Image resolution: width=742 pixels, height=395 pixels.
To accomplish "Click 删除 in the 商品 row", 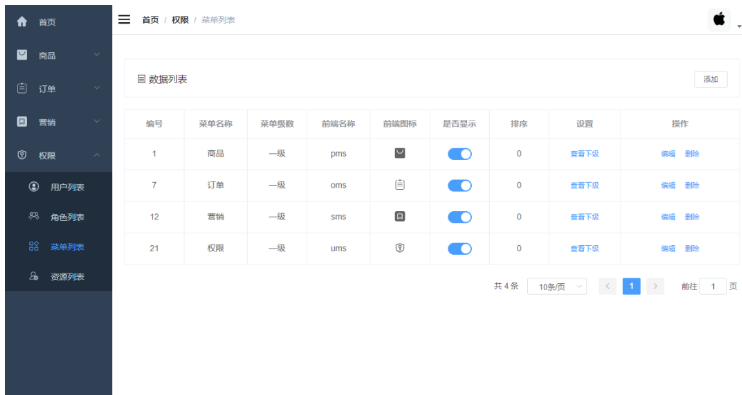I will (x=692, y=153).
